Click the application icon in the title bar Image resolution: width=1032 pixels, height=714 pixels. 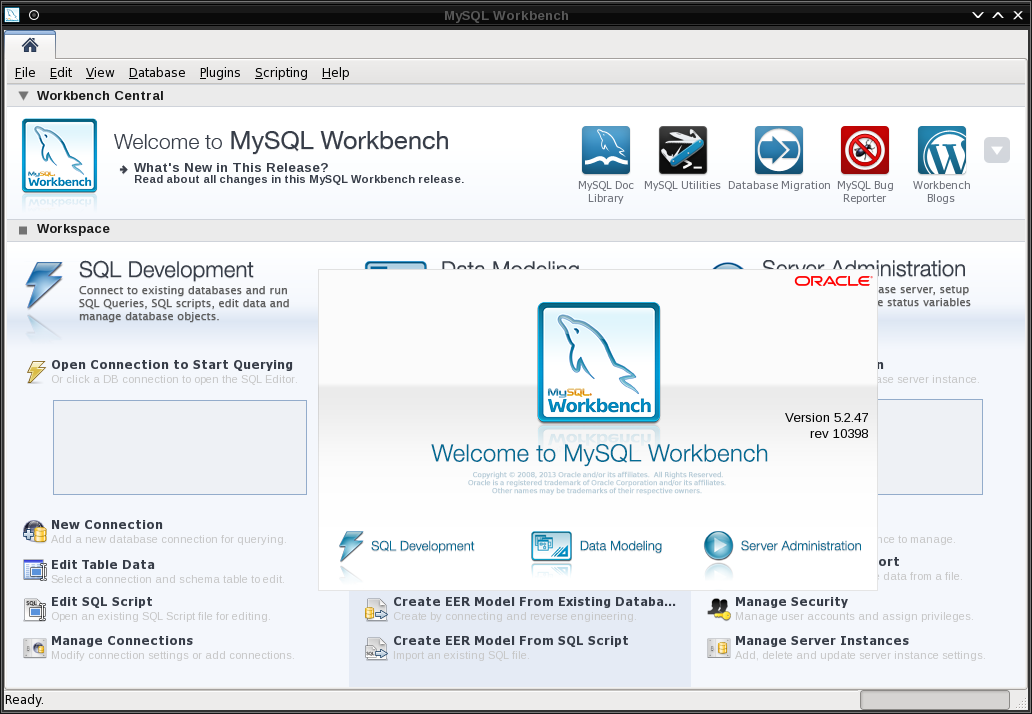coord(12,14)
